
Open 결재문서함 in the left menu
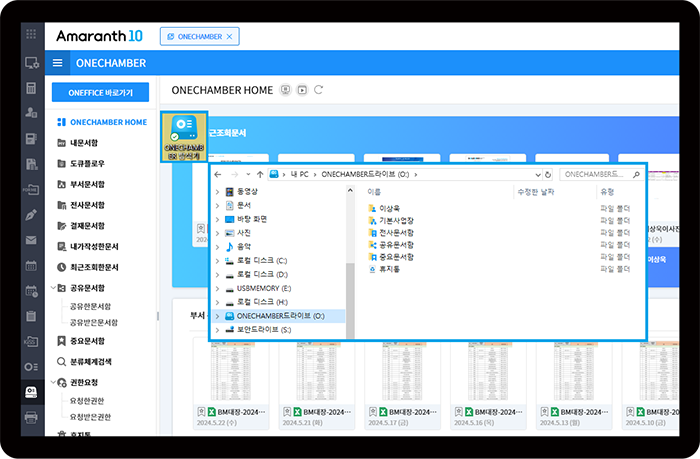click(81, 226)
